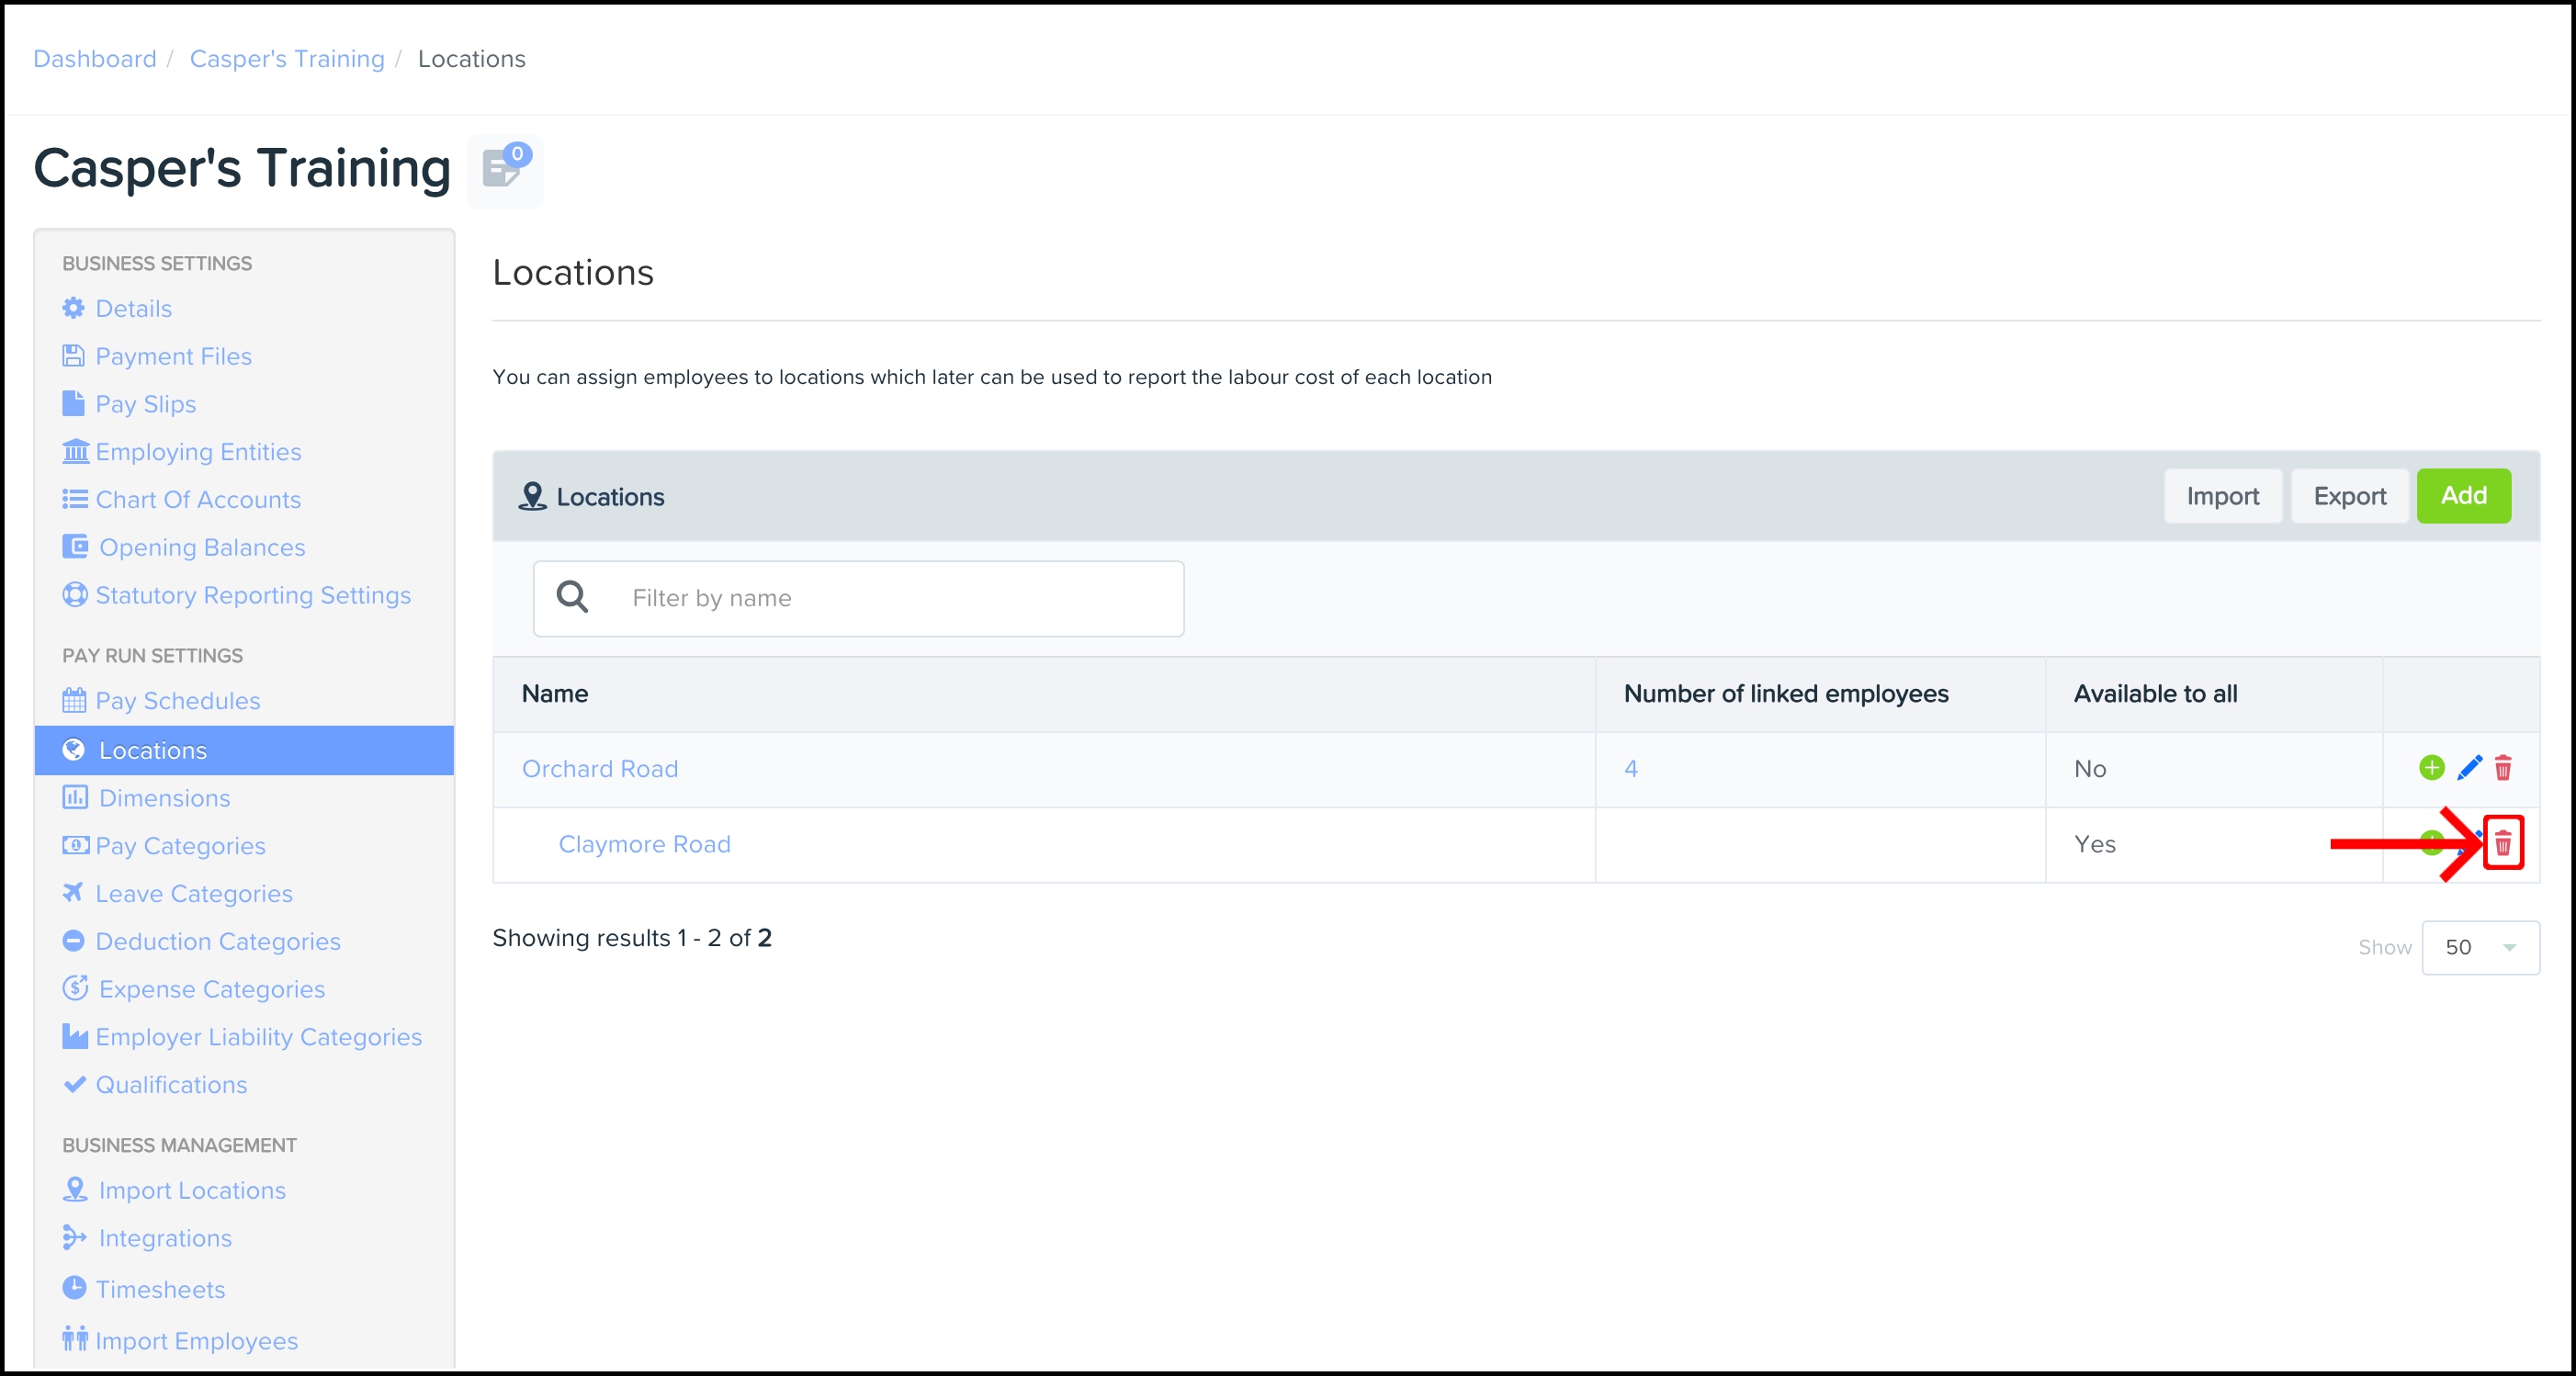
Task: Click the green Add button
Action: (2462, 496)
